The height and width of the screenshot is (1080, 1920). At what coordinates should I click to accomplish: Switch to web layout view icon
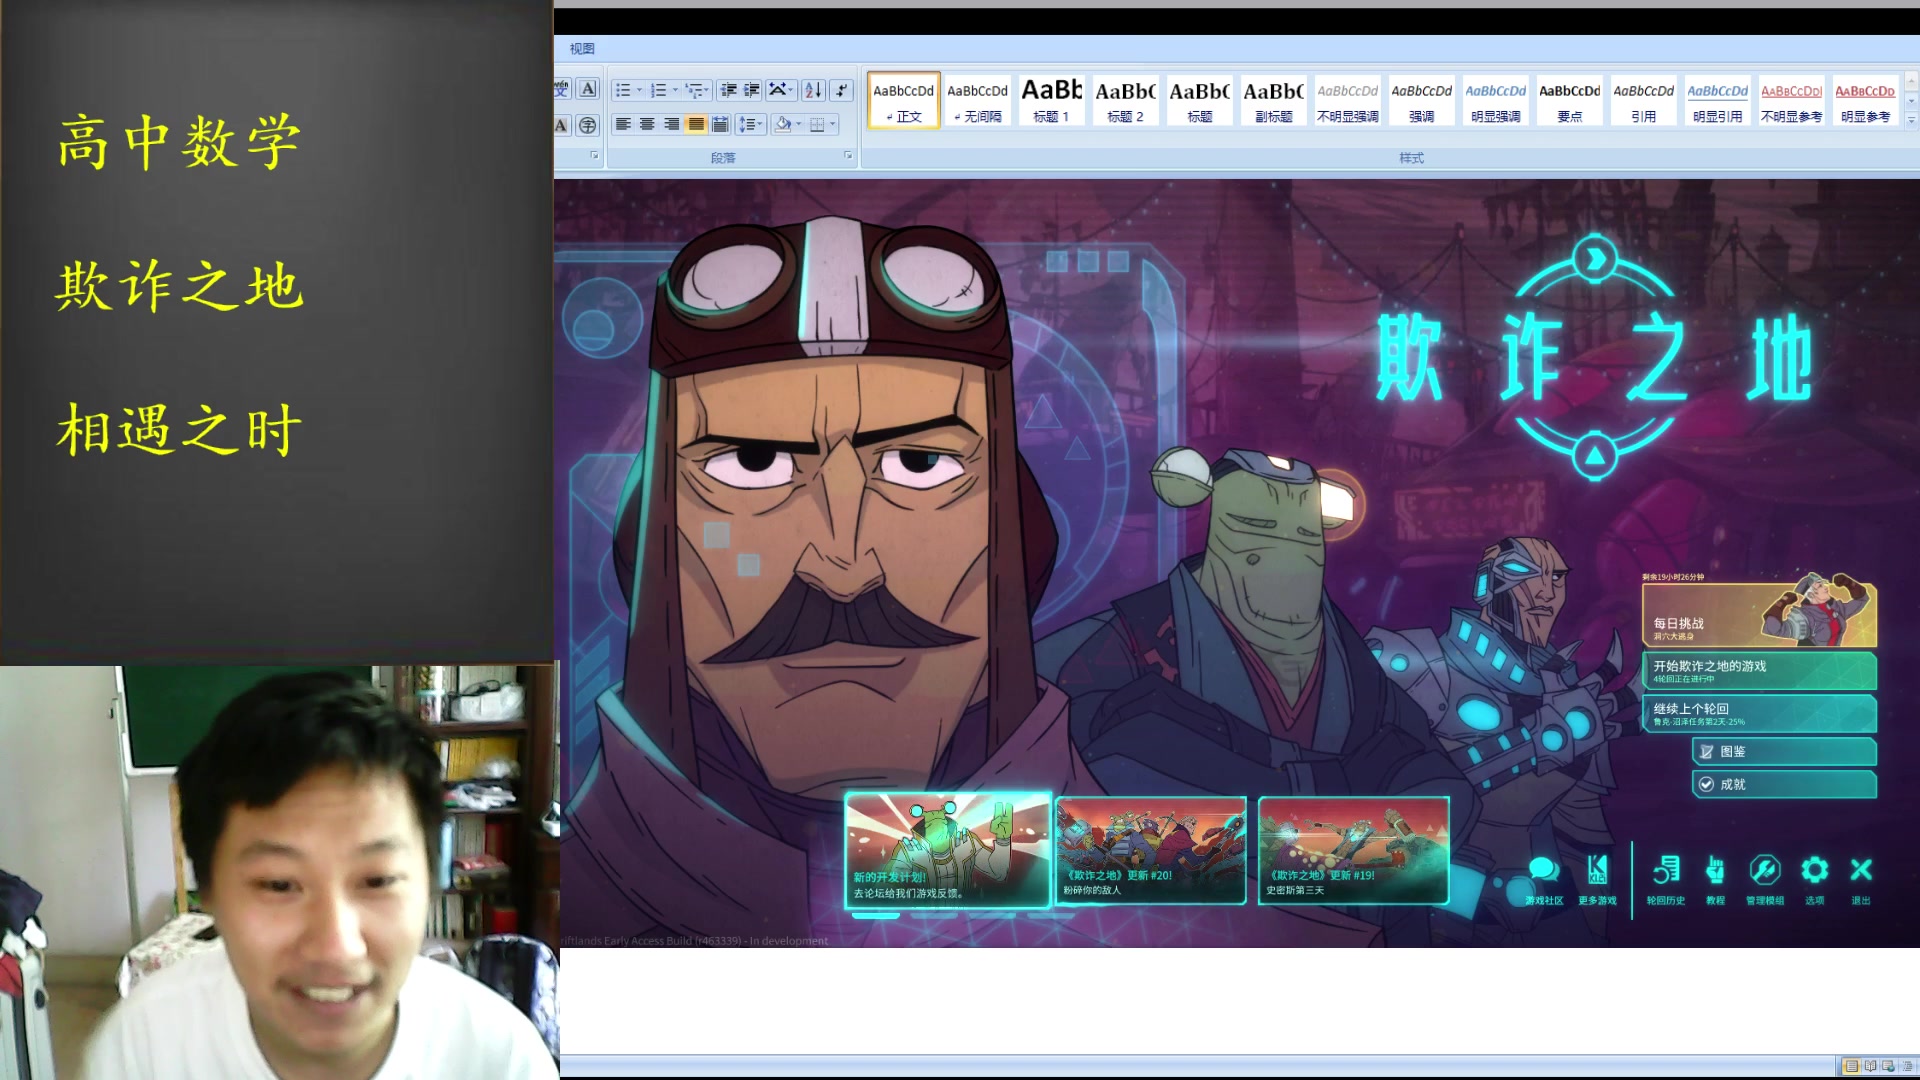[1888, 1066]
